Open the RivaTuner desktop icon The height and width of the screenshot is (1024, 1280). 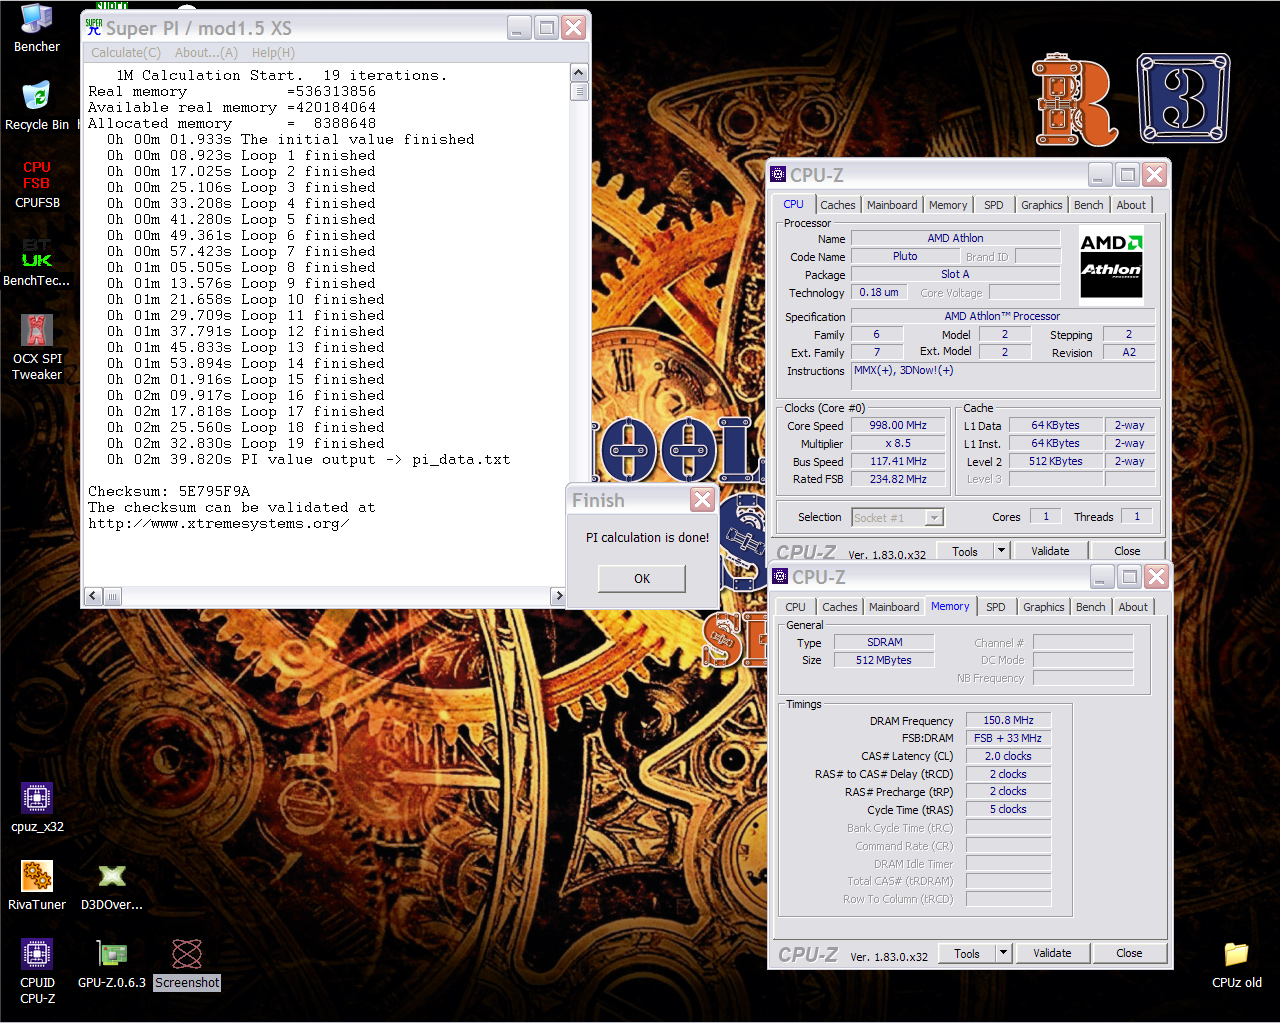[x=37, y=886]
